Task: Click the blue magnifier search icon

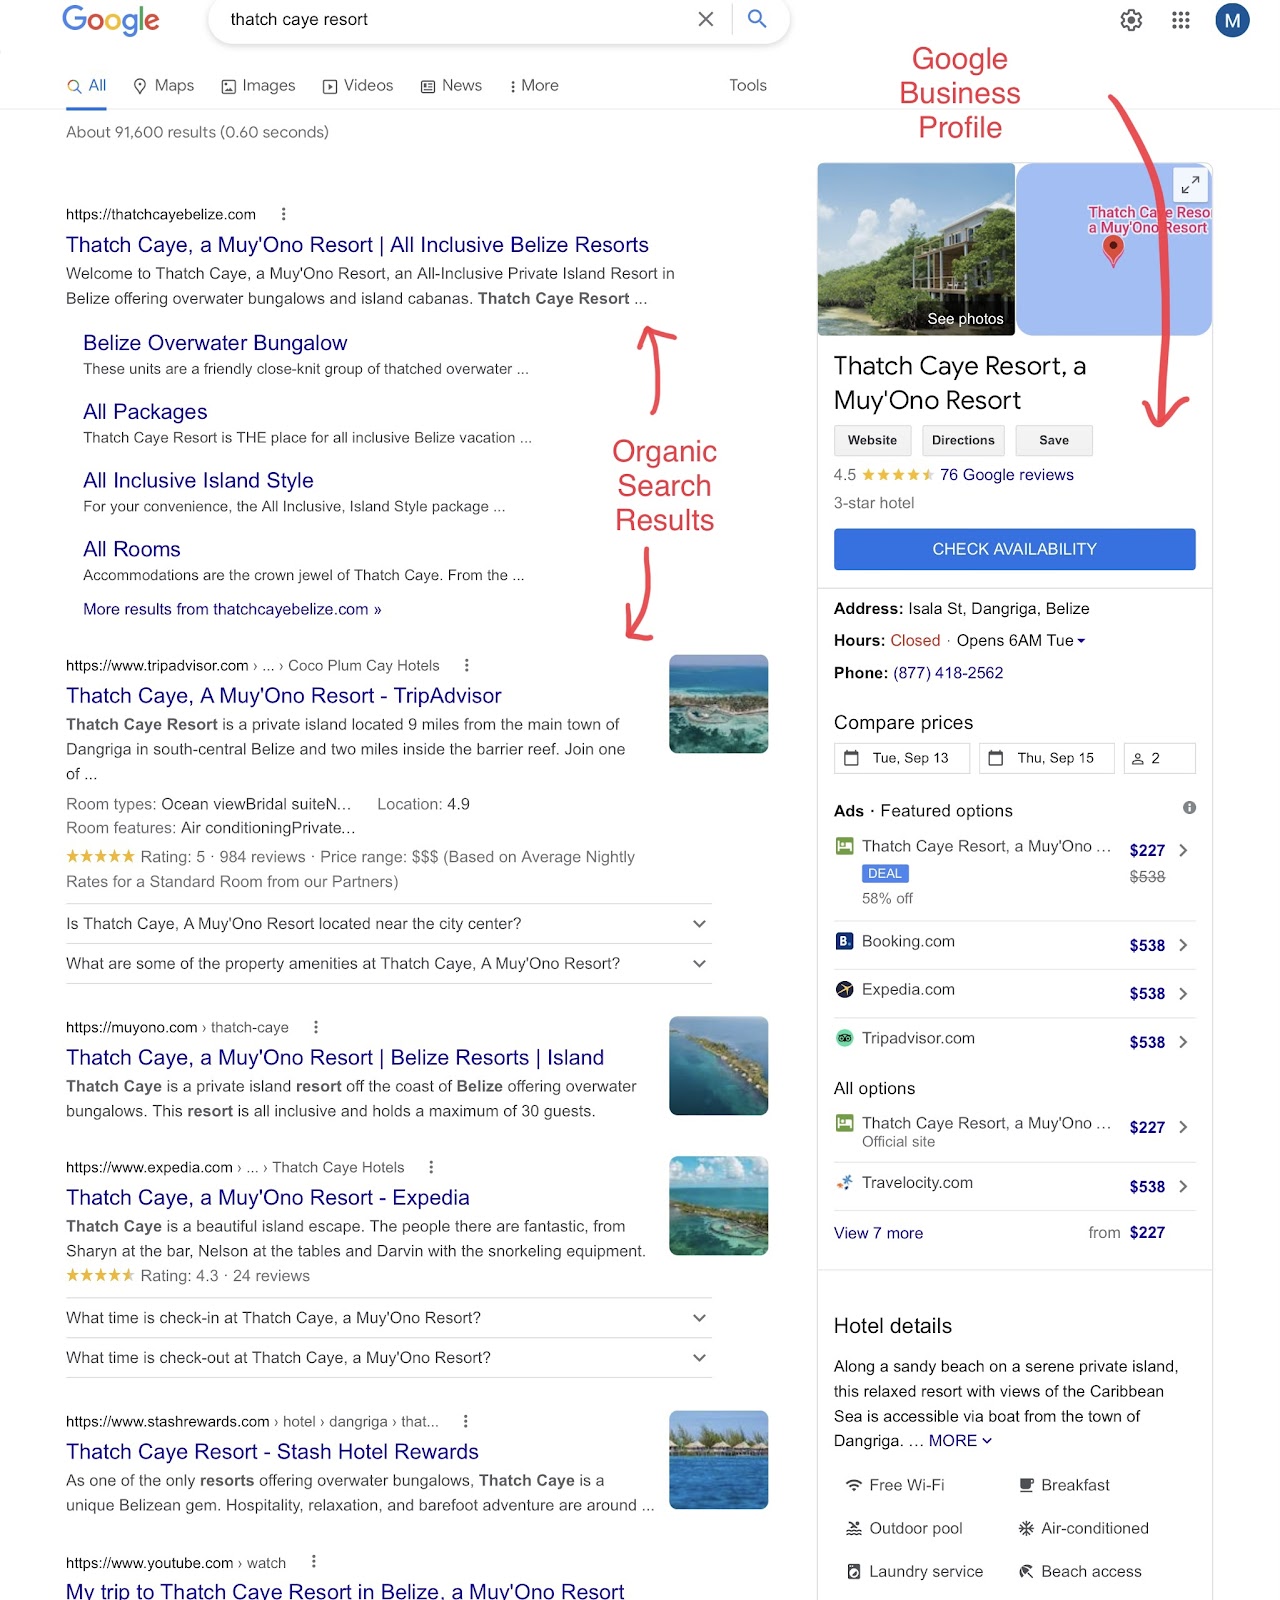Action: pyautogui.click(x=757, y=19)
